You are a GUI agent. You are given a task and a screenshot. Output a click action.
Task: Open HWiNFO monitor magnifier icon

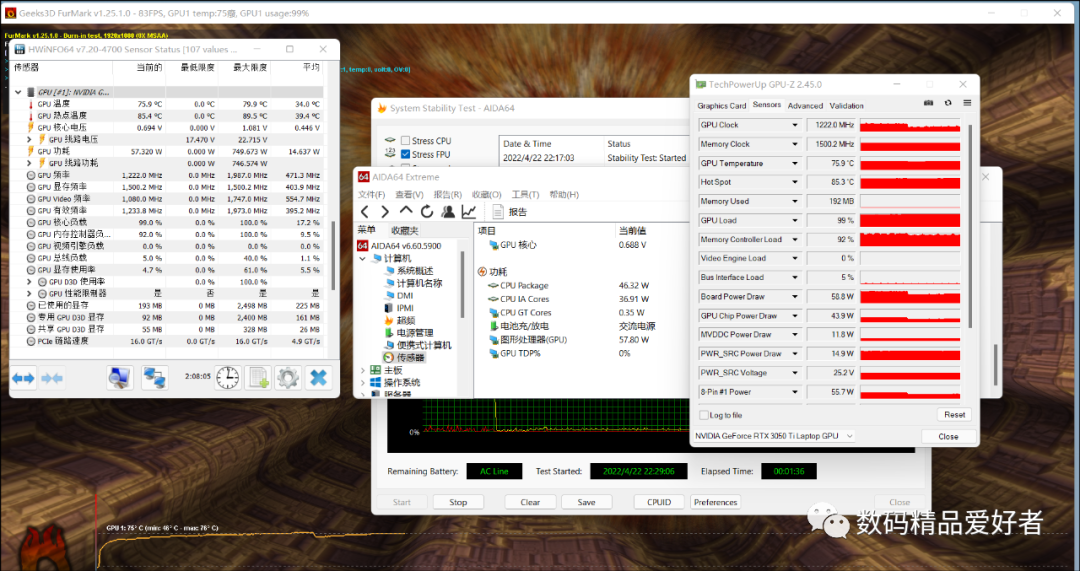coord(119,377)
